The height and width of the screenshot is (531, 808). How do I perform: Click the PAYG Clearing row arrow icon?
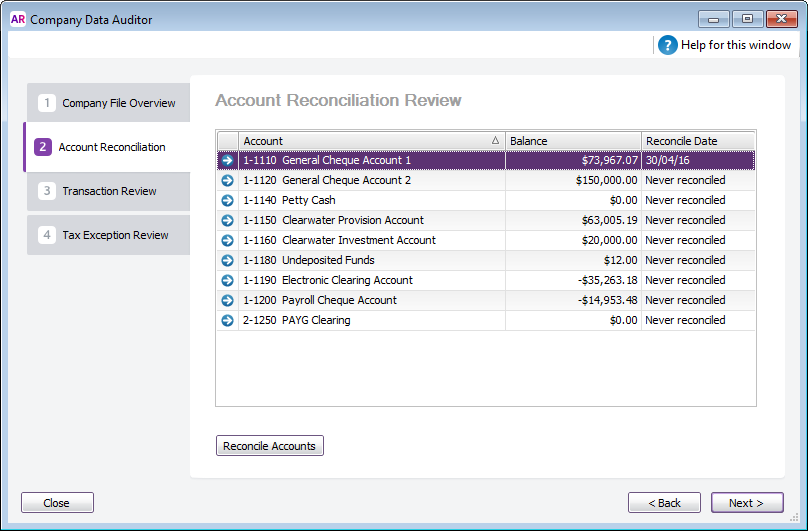227,320
